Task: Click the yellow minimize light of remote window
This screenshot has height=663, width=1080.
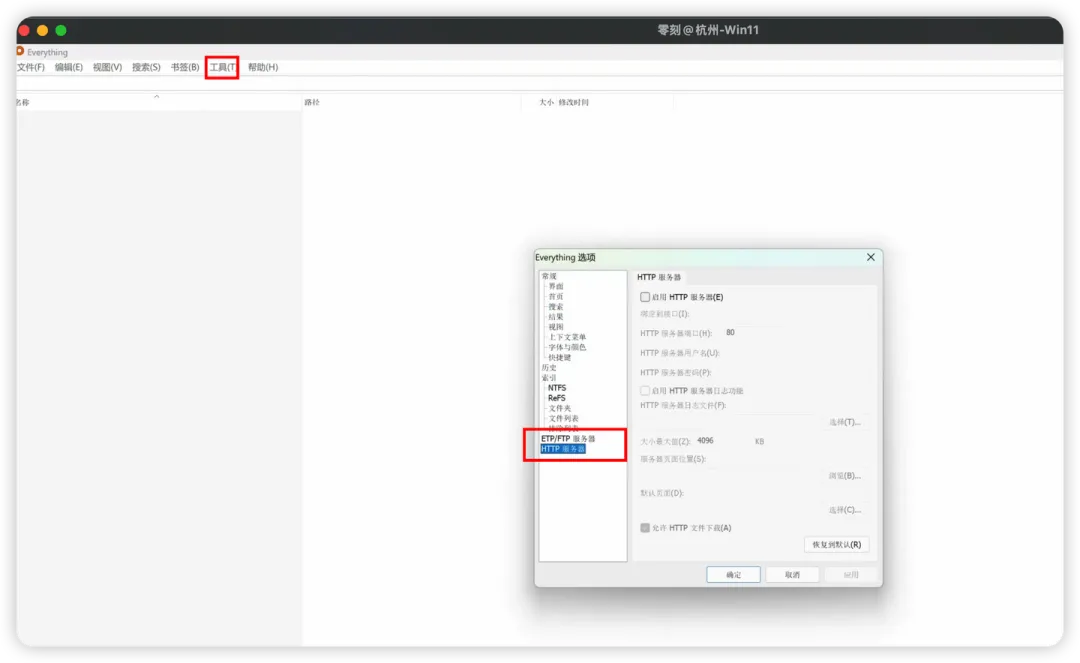Action: (x=42, y=30)
